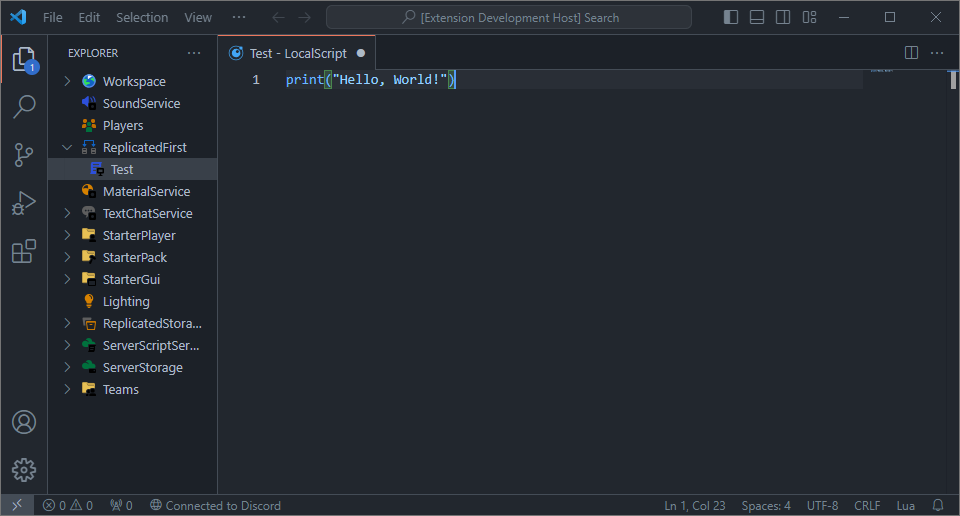960x516 pixels.
Task: Open remote window indicator in status bar
Action: click(x=17, y=506)
